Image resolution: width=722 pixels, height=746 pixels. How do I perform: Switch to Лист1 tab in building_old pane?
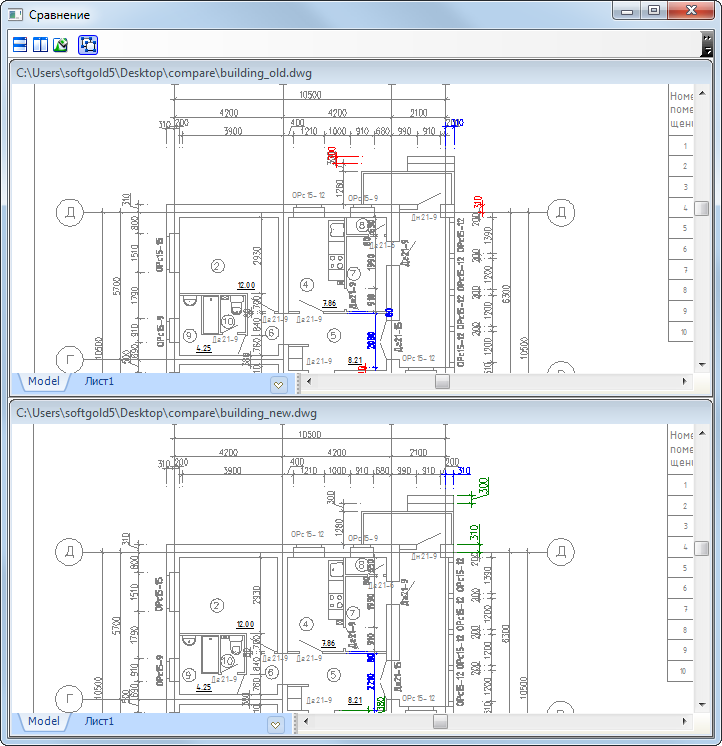tap(99, 381)
